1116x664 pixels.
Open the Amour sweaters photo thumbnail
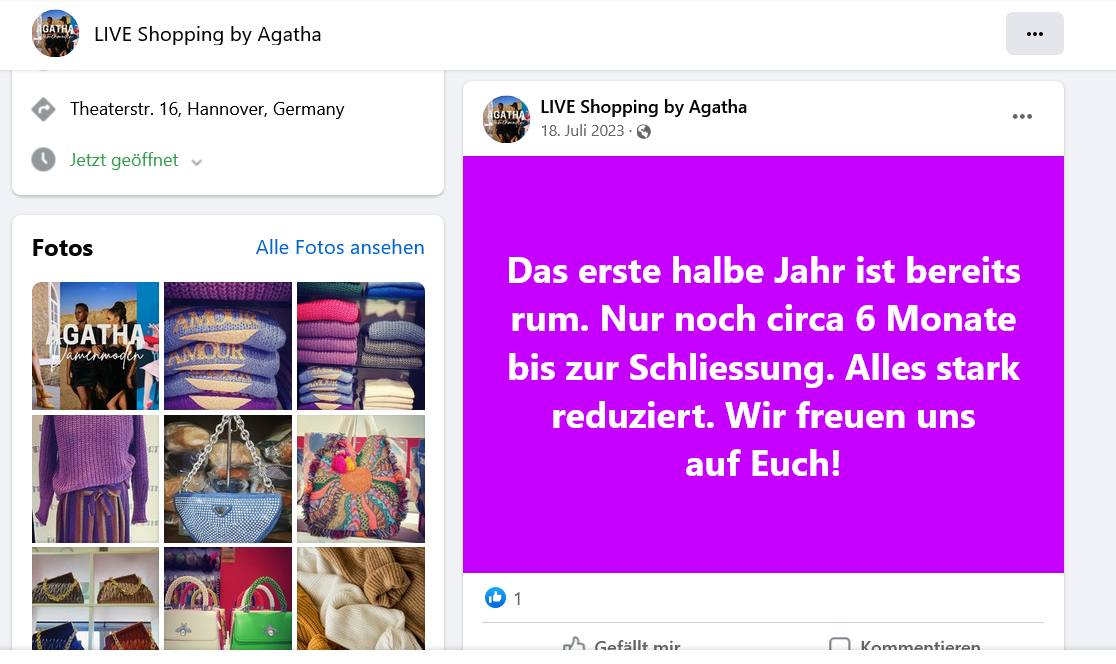tap(228, 346)
